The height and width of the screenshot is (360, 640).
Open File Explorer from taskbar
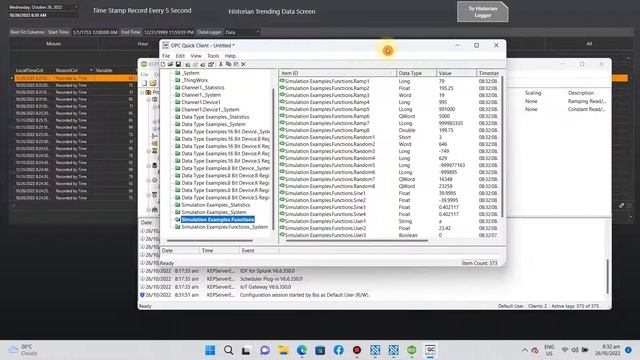pos(283,350)
